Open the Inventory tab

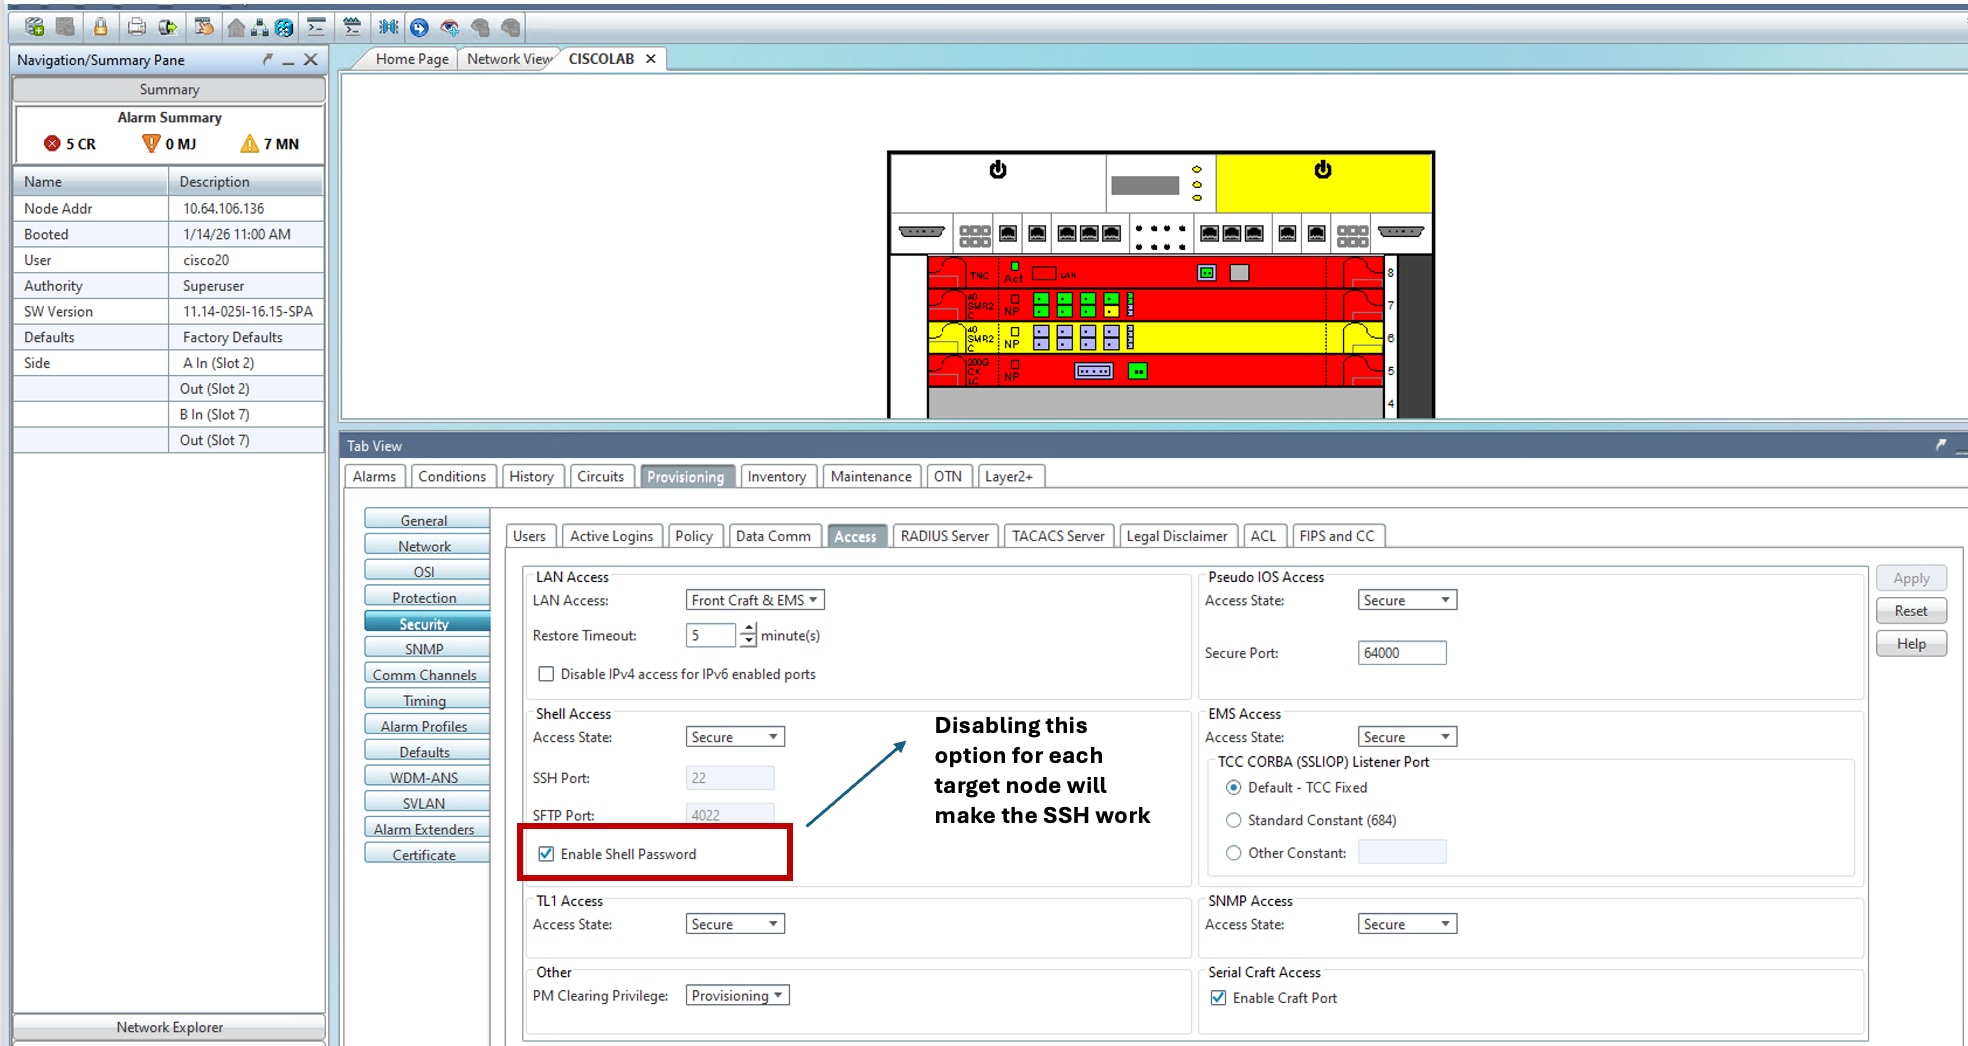pos(776,477)
